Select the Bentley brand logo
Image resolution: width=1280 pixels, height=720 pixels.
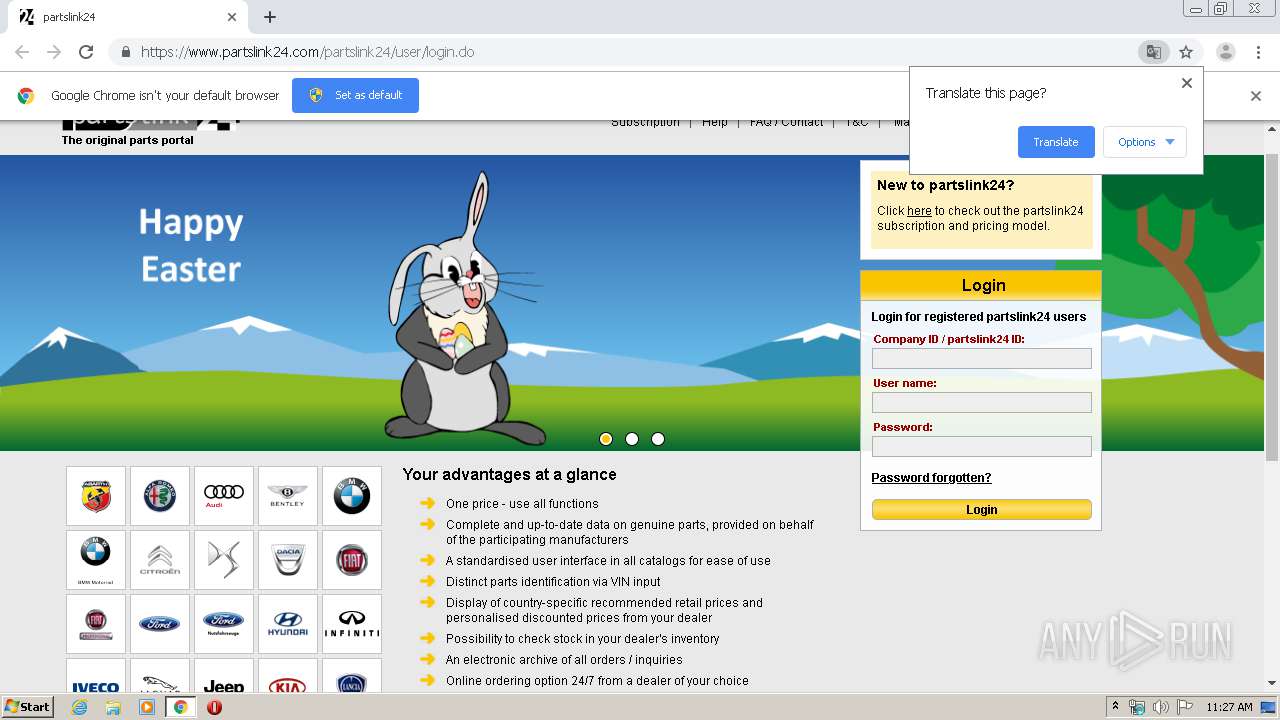[288, 496]
